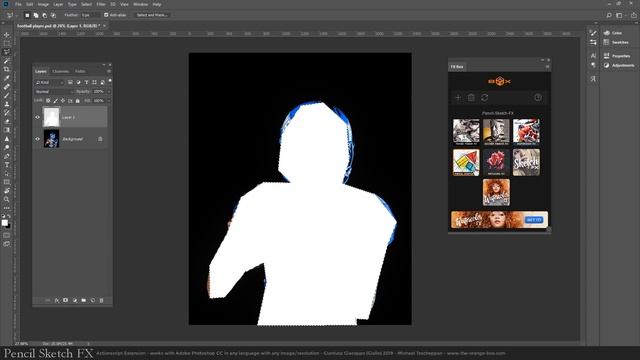
Task: Open the Image menu
Action: 43,4
